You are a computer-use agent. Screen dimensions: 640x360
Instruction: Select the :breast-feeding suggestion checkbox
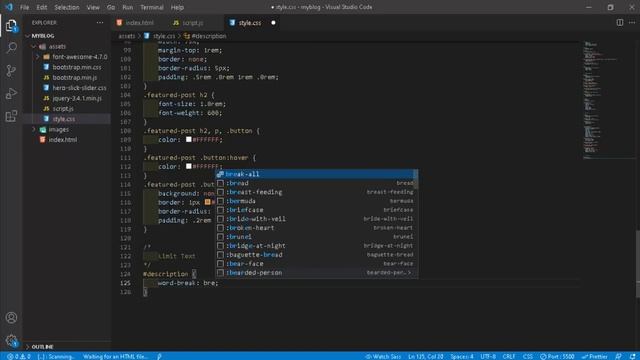(x=220, y=192)
